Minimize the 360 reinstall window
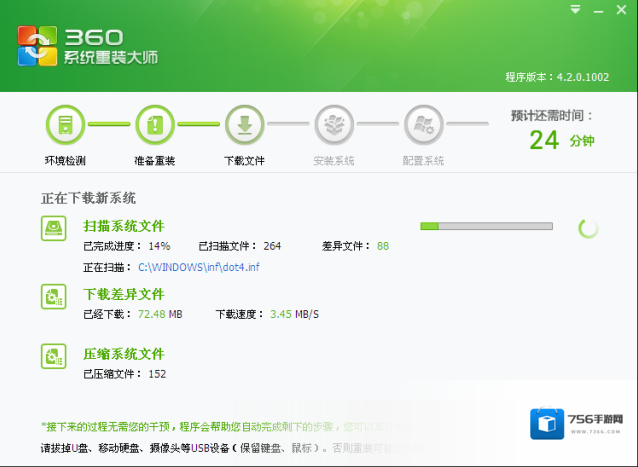638x467 pixels. coord(597,9)
